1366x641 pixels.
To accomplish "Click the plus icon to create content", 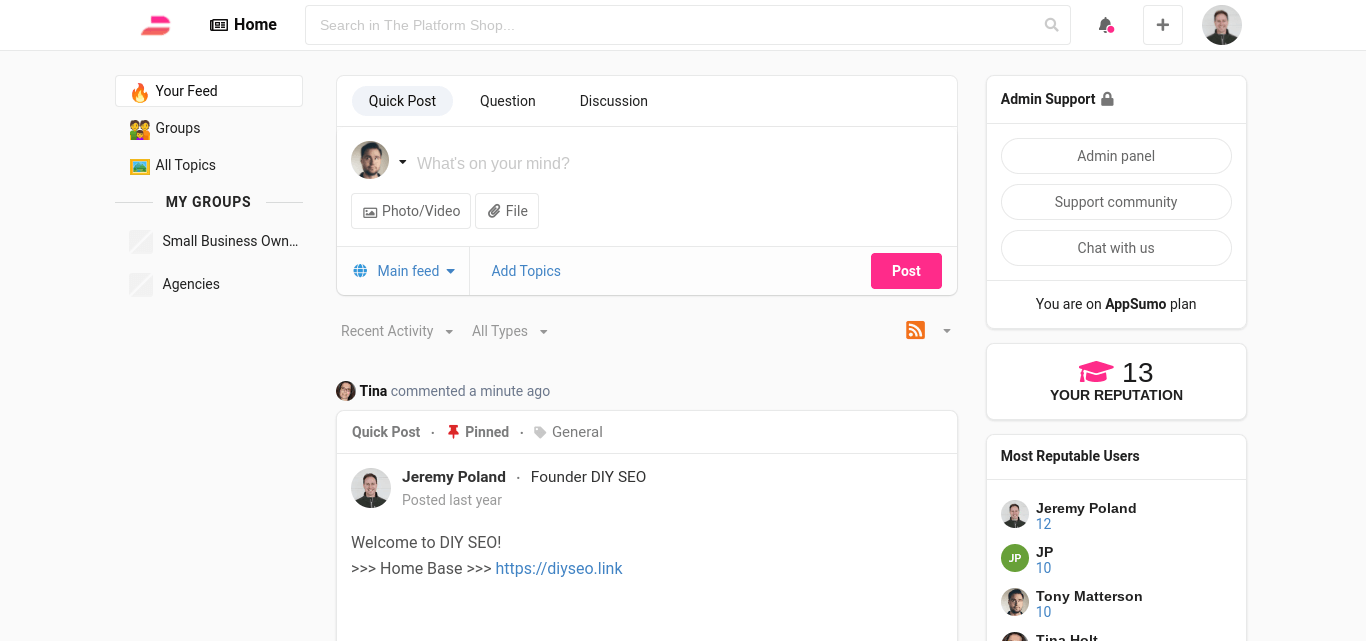I will click(1162, 24).
